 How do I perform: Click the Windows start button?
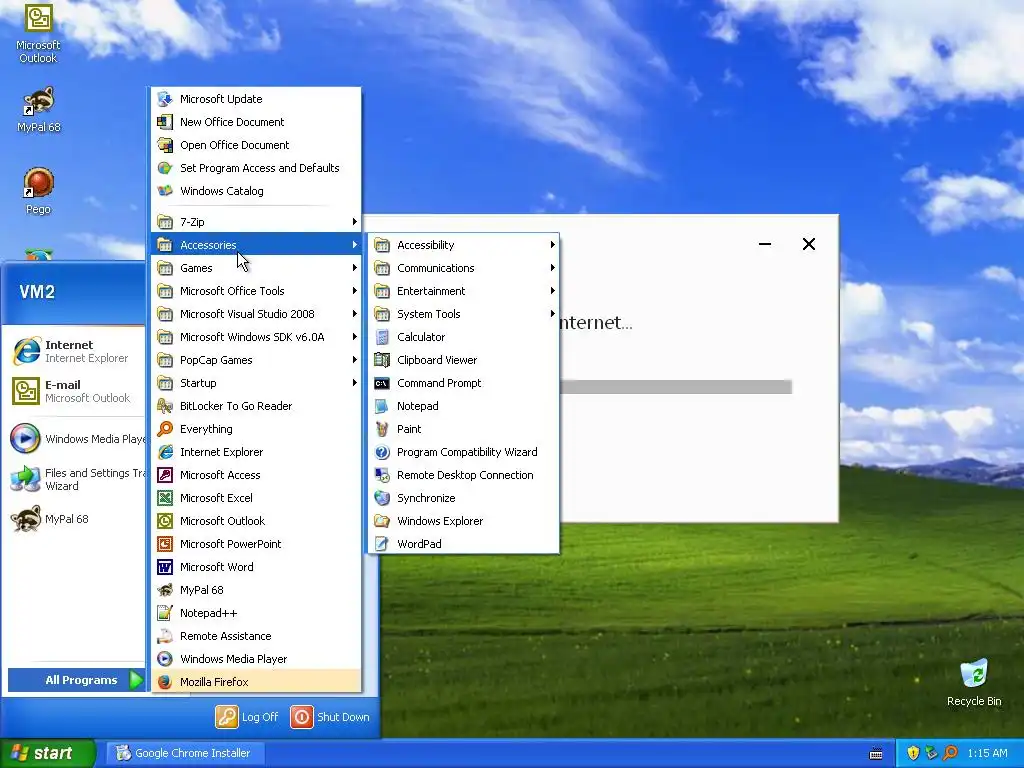tap(48, 753)
